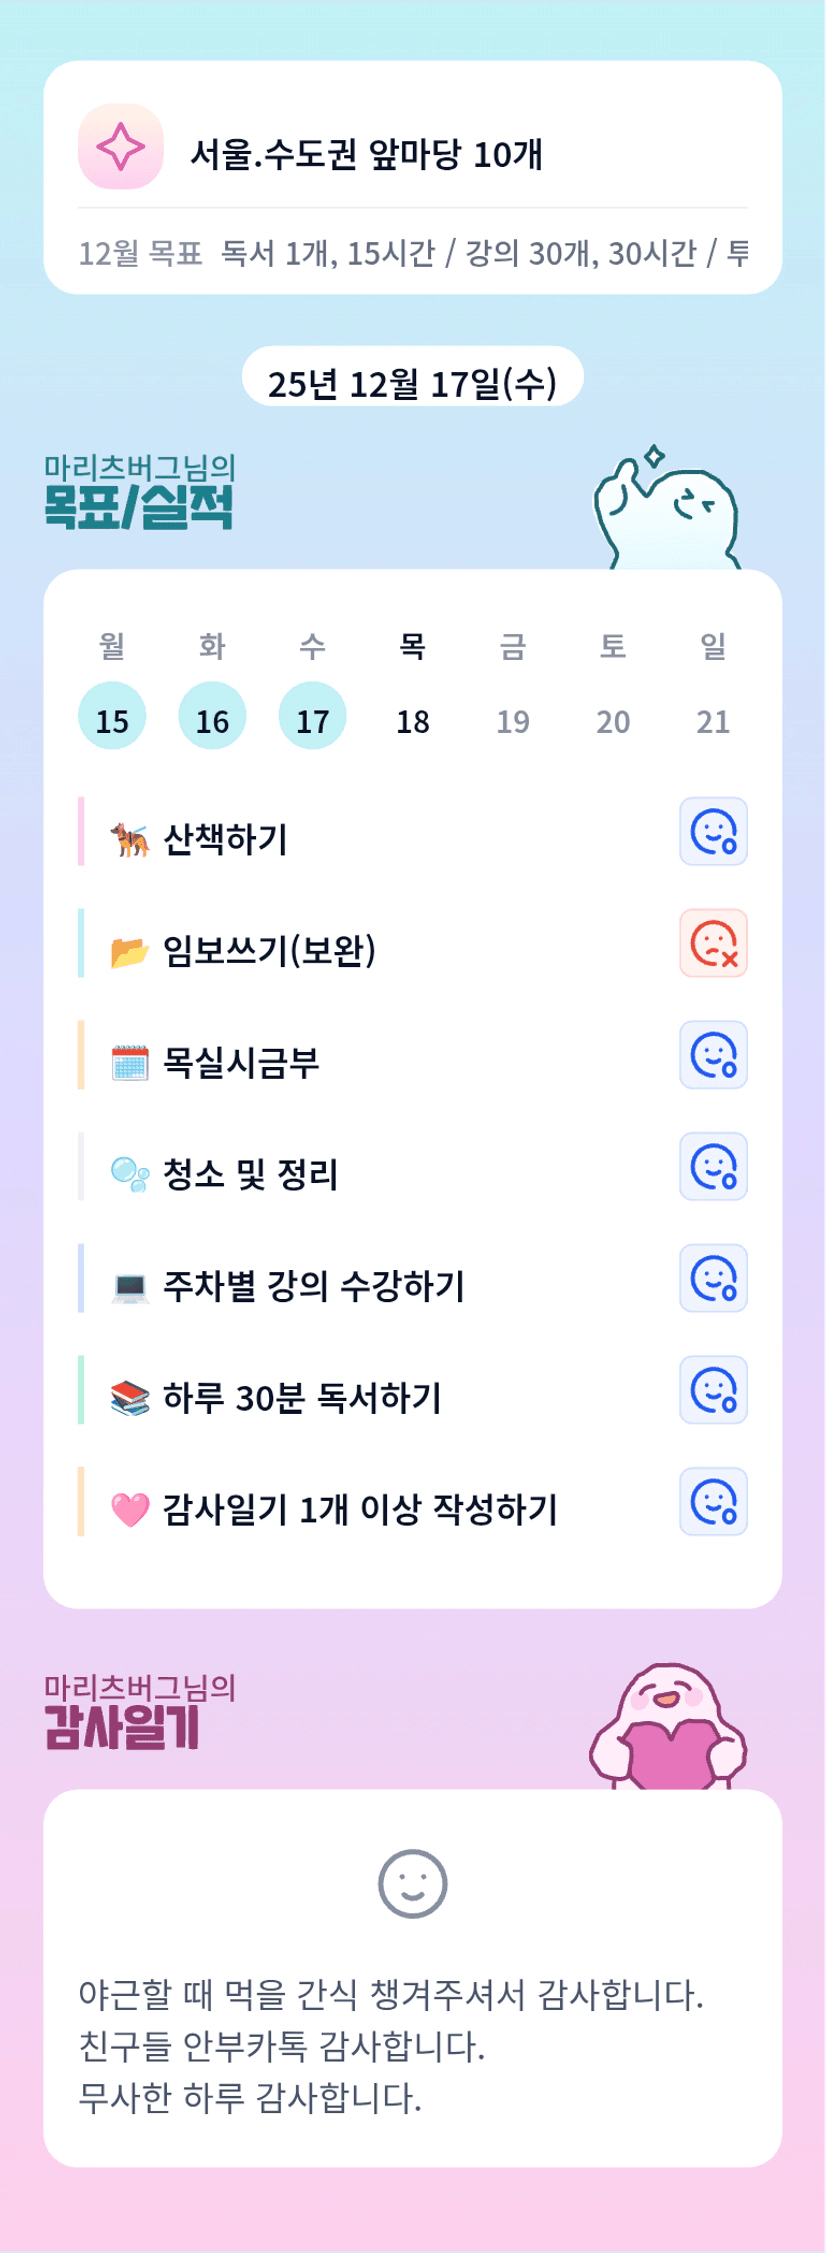
Task: Toggle red sad face for 임보쓰기(보완)
Action: click(x=713, y=943)
